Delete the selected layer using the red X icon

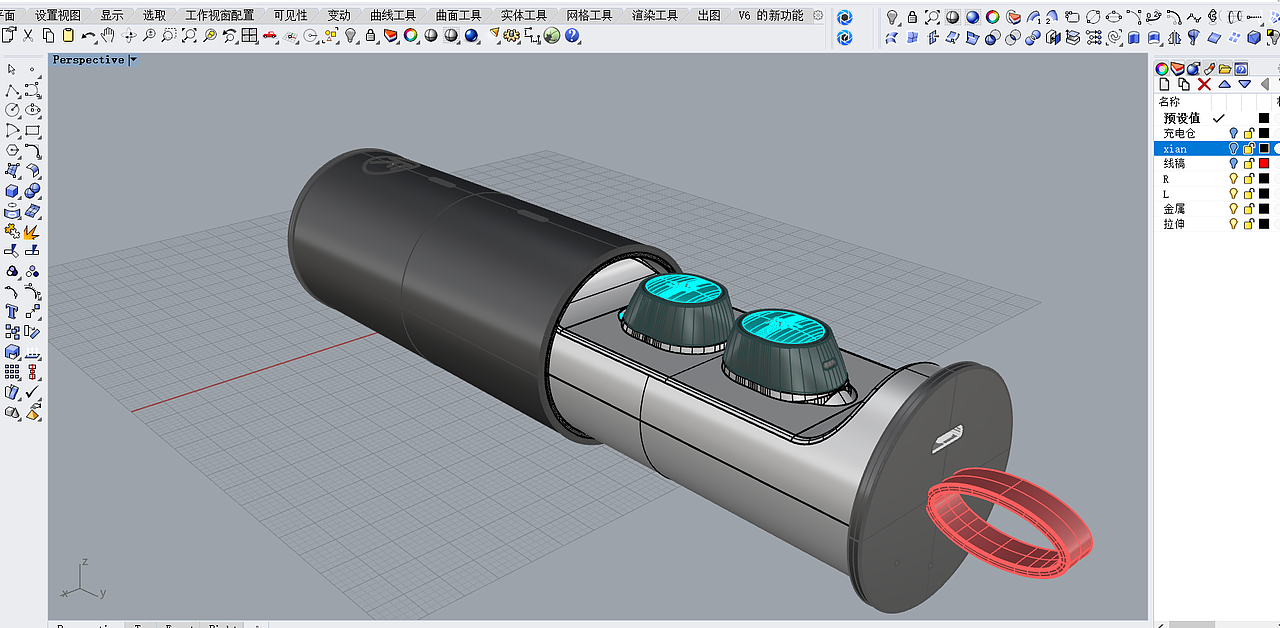click(x=1204, y=84)
